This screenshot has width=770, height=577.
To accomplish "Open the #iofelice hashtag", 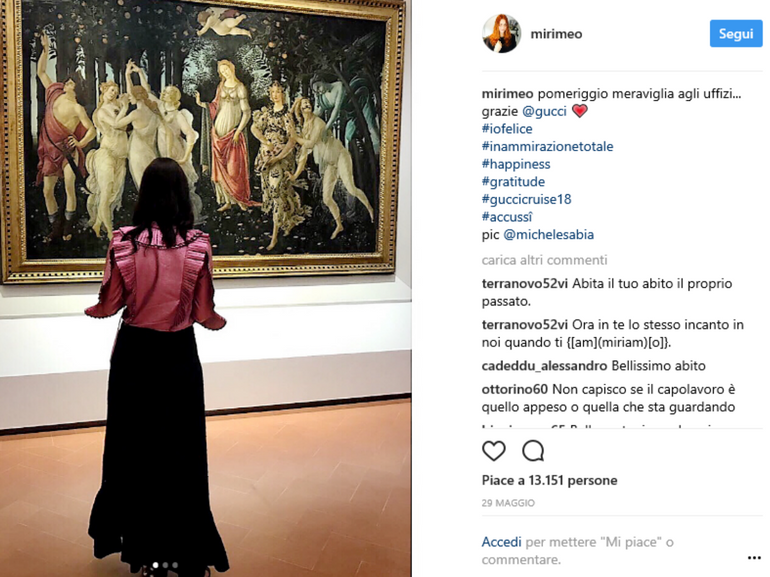I will coord(507,129).
